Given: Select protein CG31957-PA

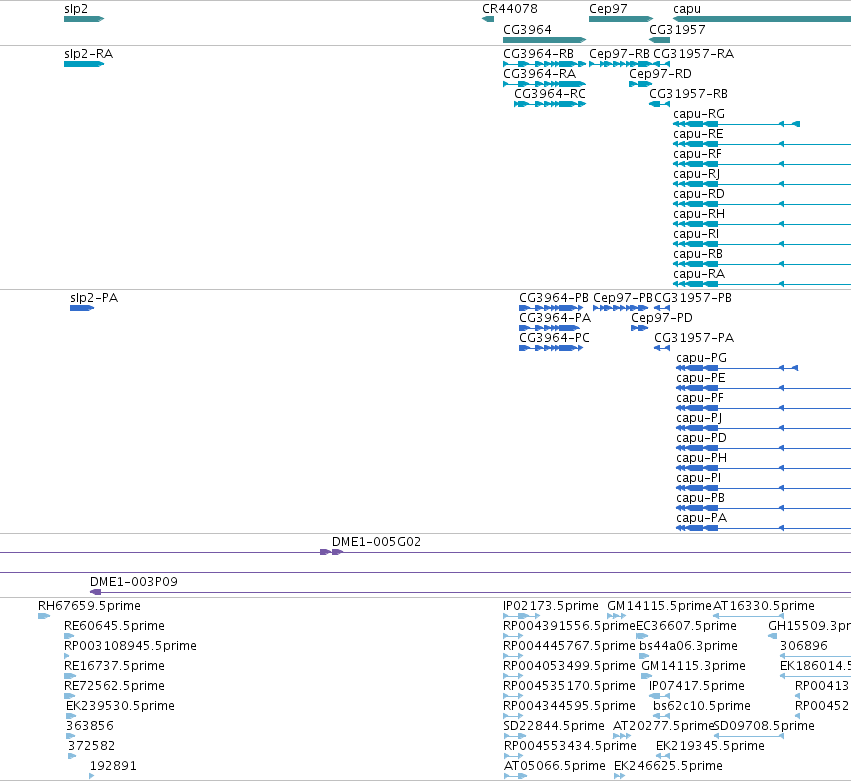Looking at the screenshot, I should (694, 338).
